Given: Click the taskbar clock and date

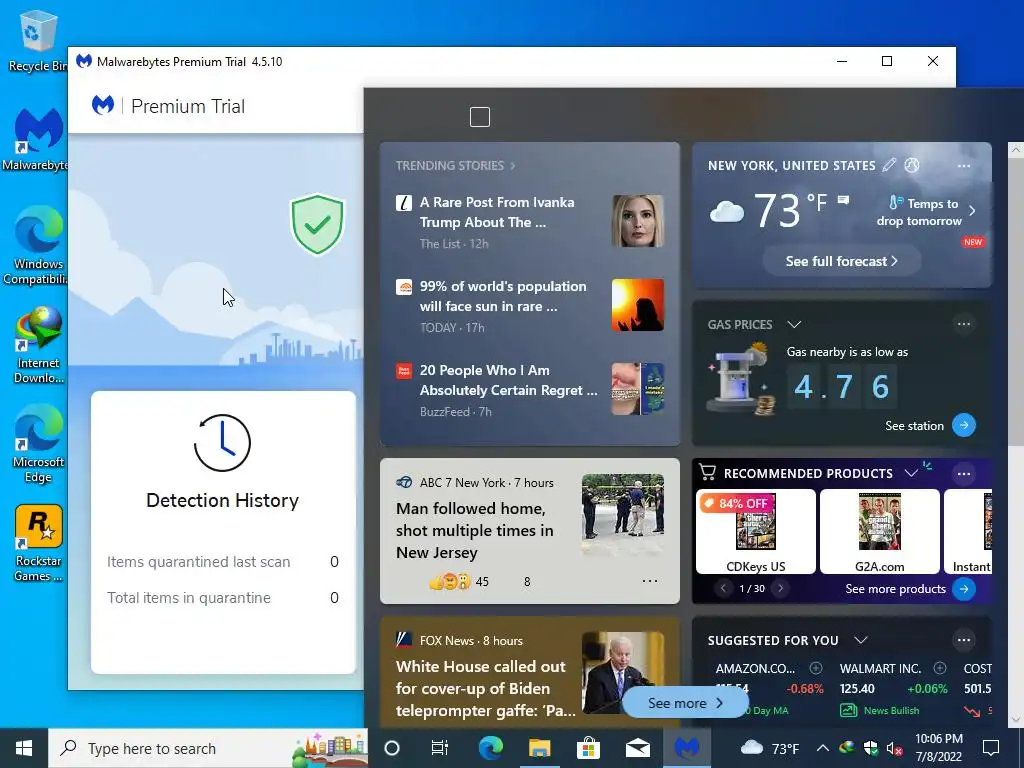Looking at the screenshot, I should (938, 748).
